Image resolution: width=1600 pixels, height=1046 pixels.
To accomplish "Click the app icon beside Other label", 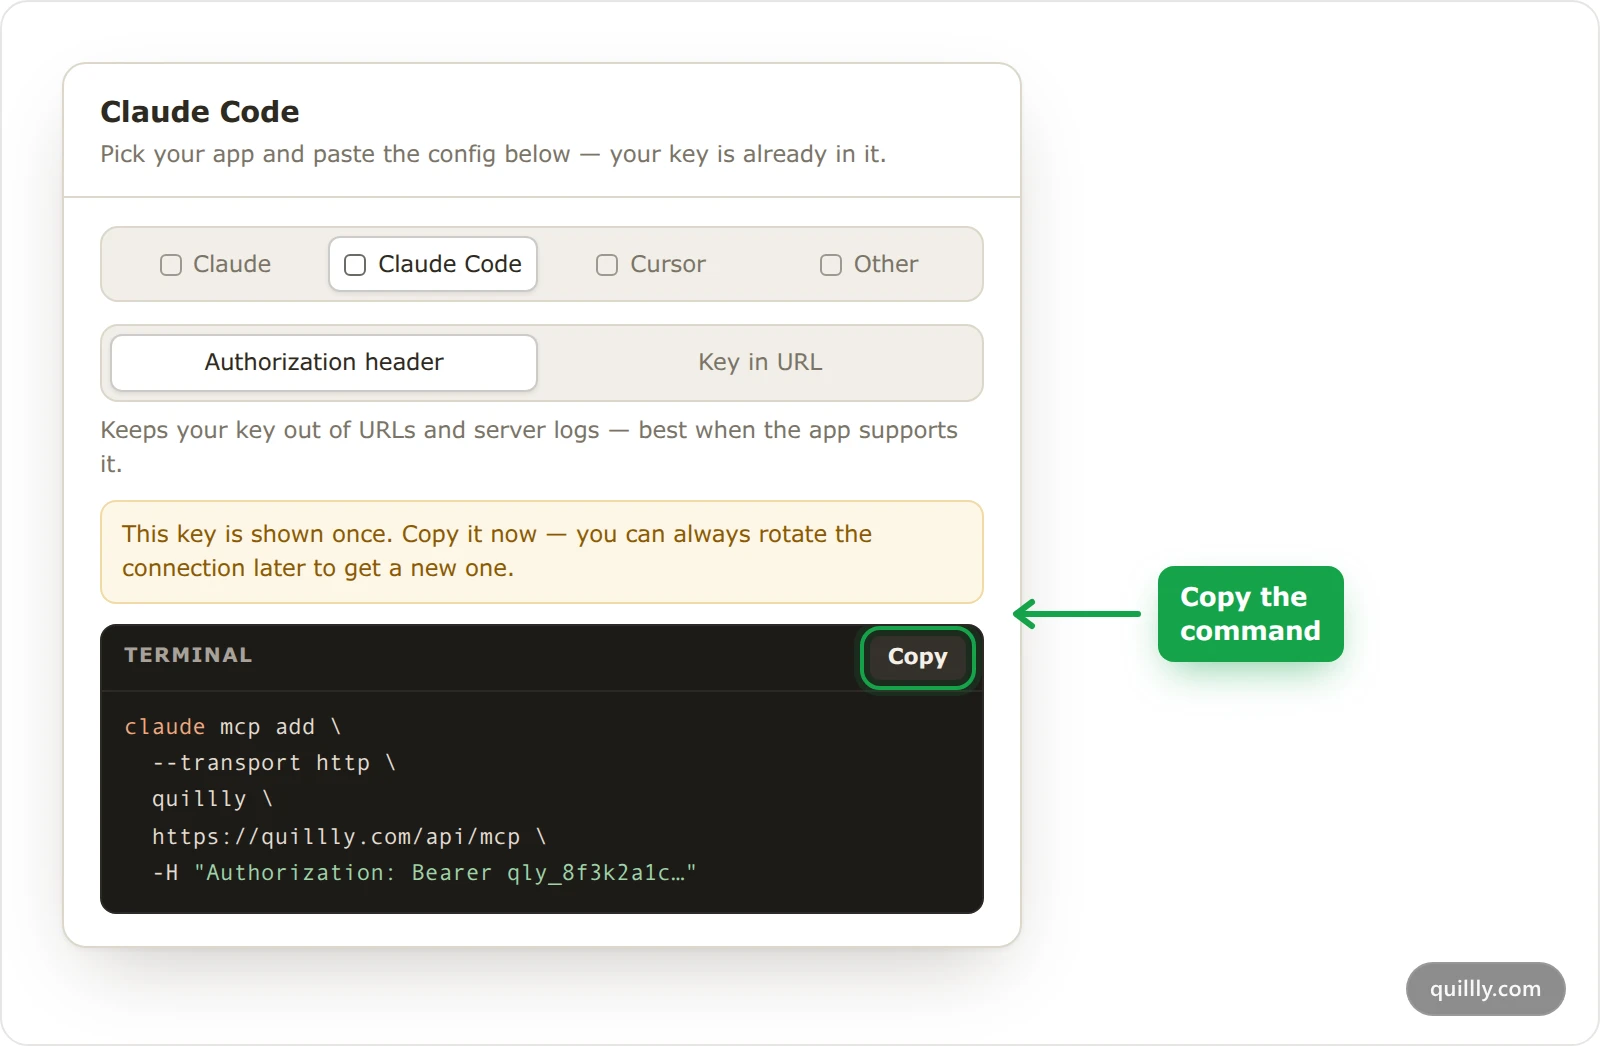I will (831, 265).
